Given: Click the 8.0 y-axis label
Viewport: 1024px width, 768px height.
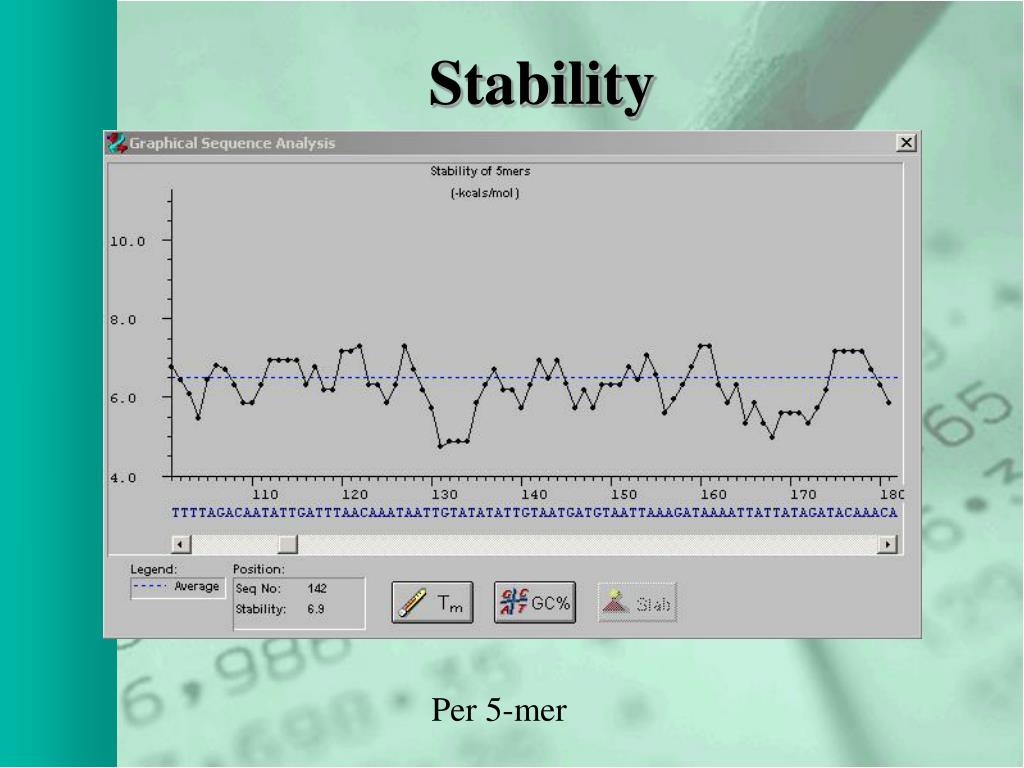Looking at the screenshot, I should [123, 320].
